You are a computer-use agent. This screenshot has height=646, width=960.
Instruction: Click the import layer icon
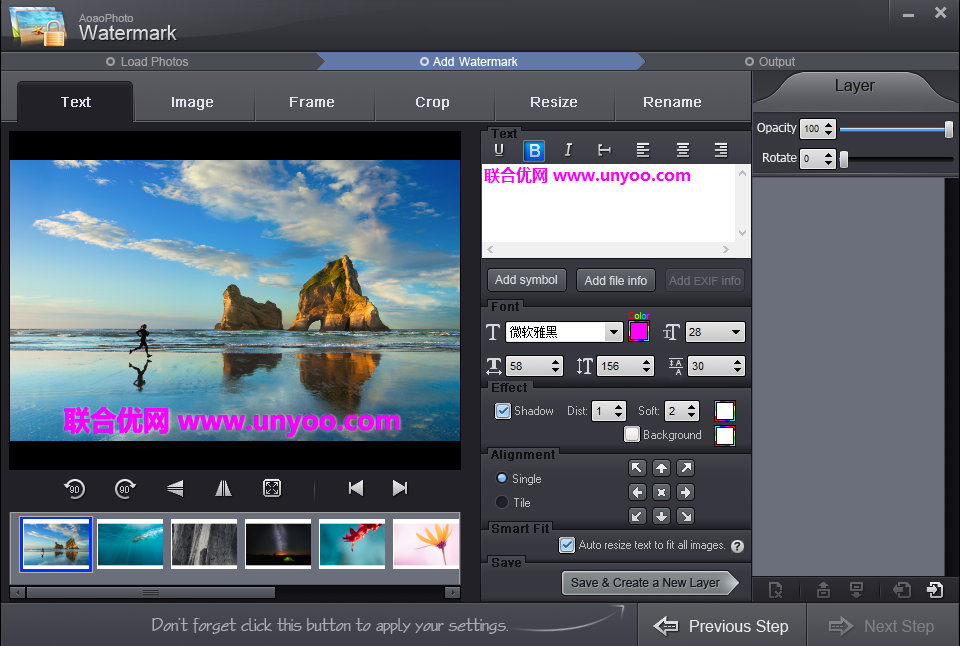coord(902,590)
